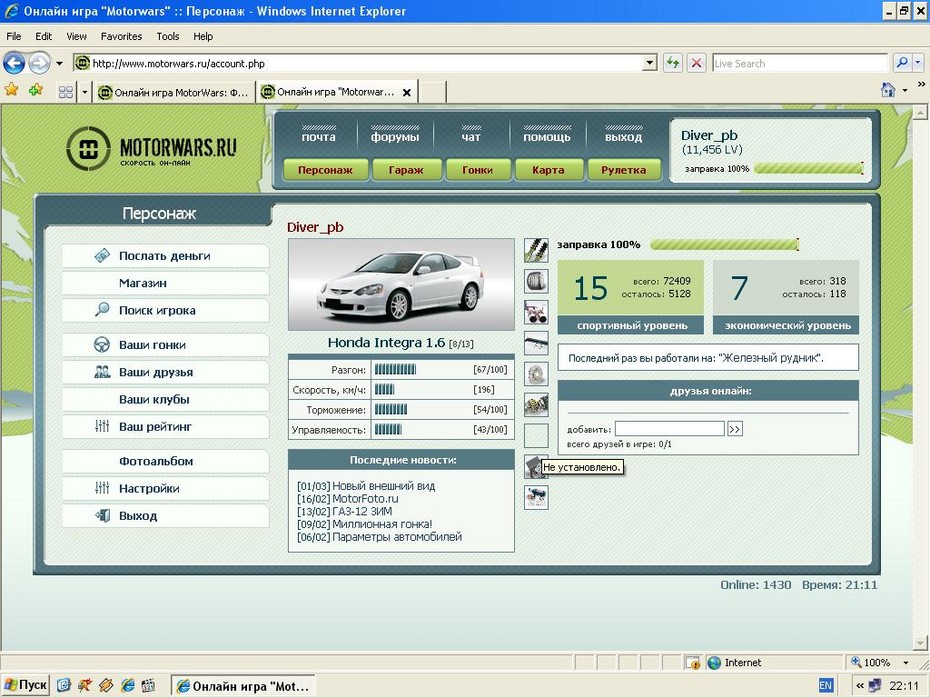This screenshot has height=698, width=930.
Task: Open чат link in header
Action: click(x=471, y=136)
